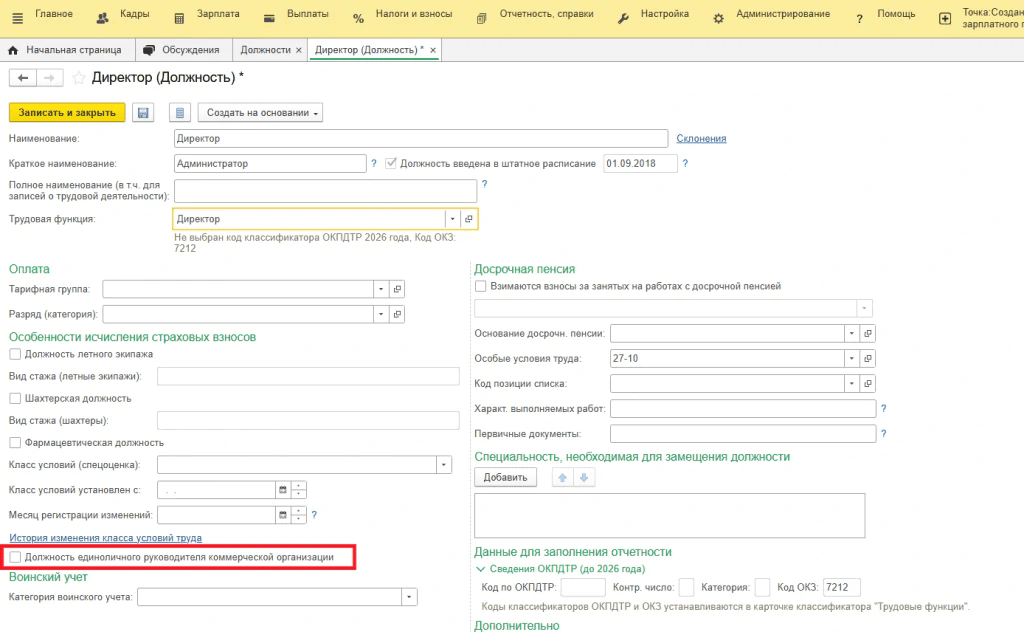Enable Шахтерская должность checkbox

tap(15, 398)
